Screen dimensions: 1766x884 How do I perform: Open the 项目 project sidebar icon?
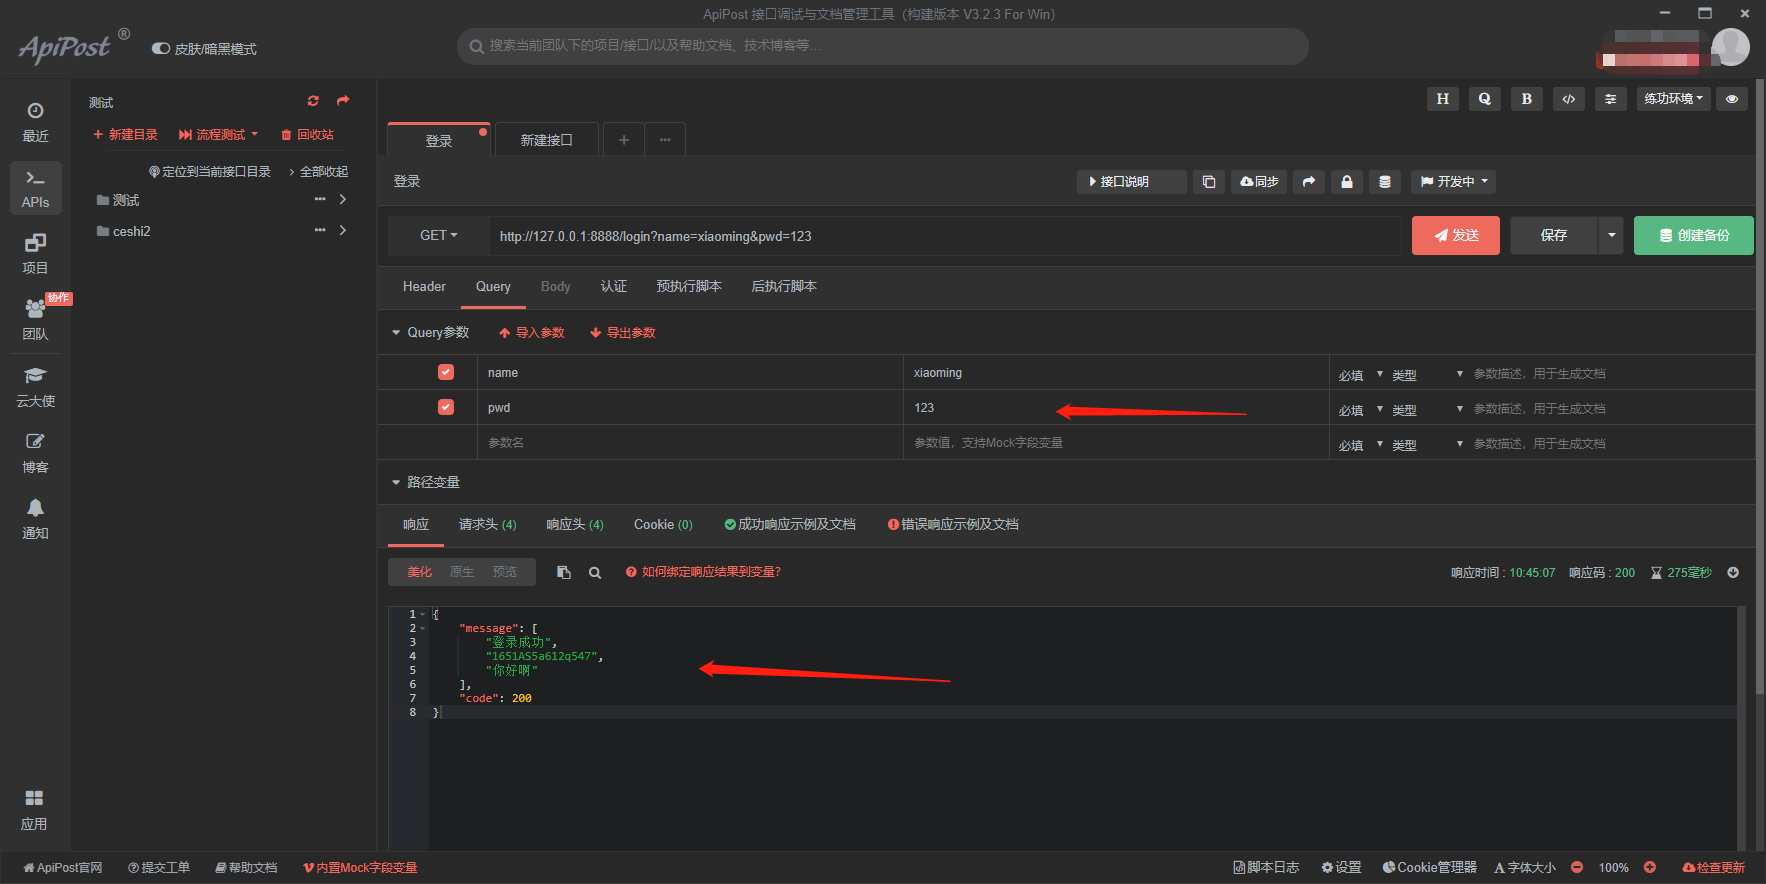pos(35,253)
